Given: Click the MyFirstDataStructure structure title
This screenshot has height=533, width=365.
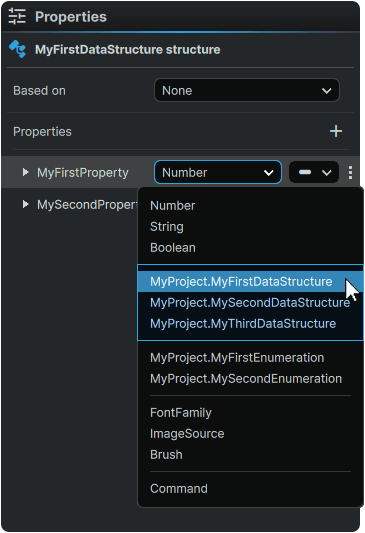Looking at the screenshot, I should 128,50.
